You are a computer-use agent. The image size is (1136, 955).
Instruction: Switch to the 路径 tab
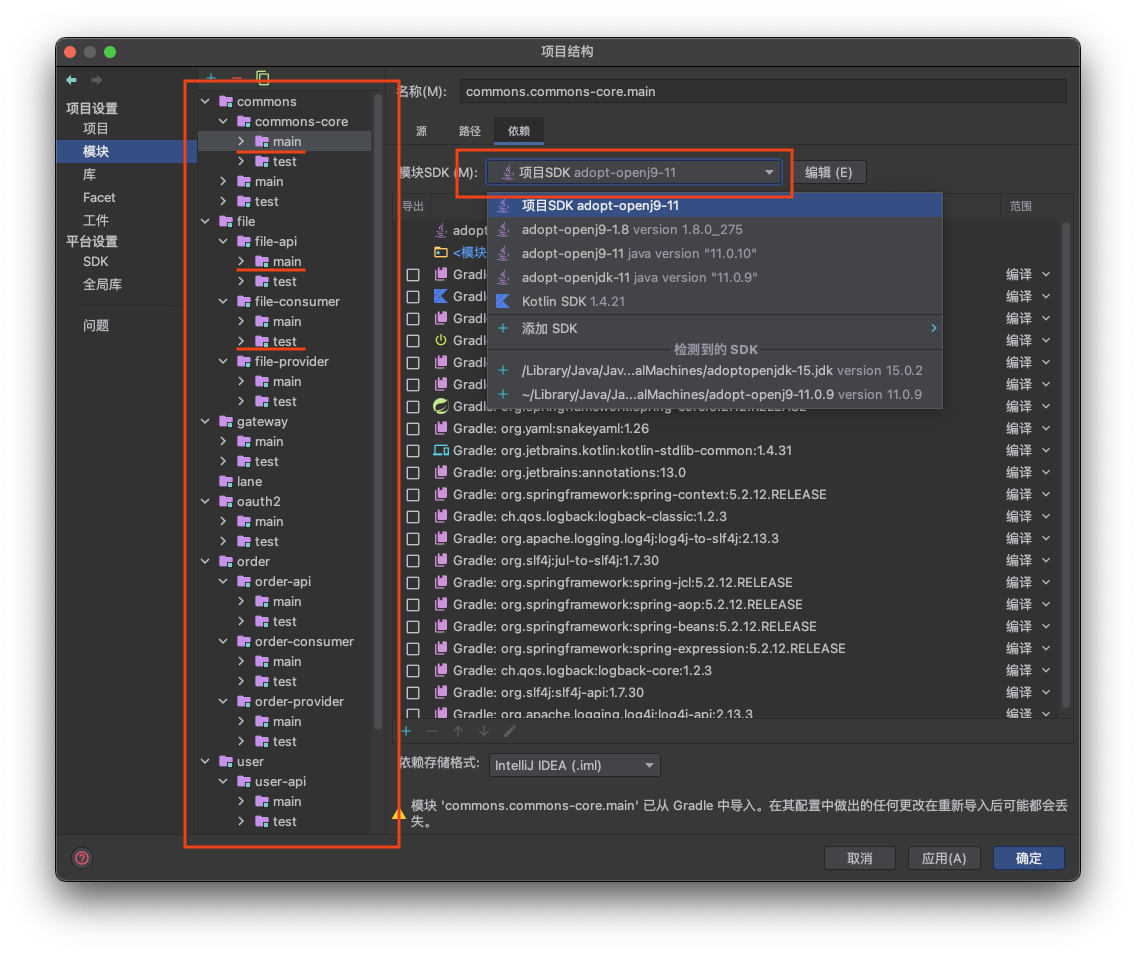[x=469, y=131]
